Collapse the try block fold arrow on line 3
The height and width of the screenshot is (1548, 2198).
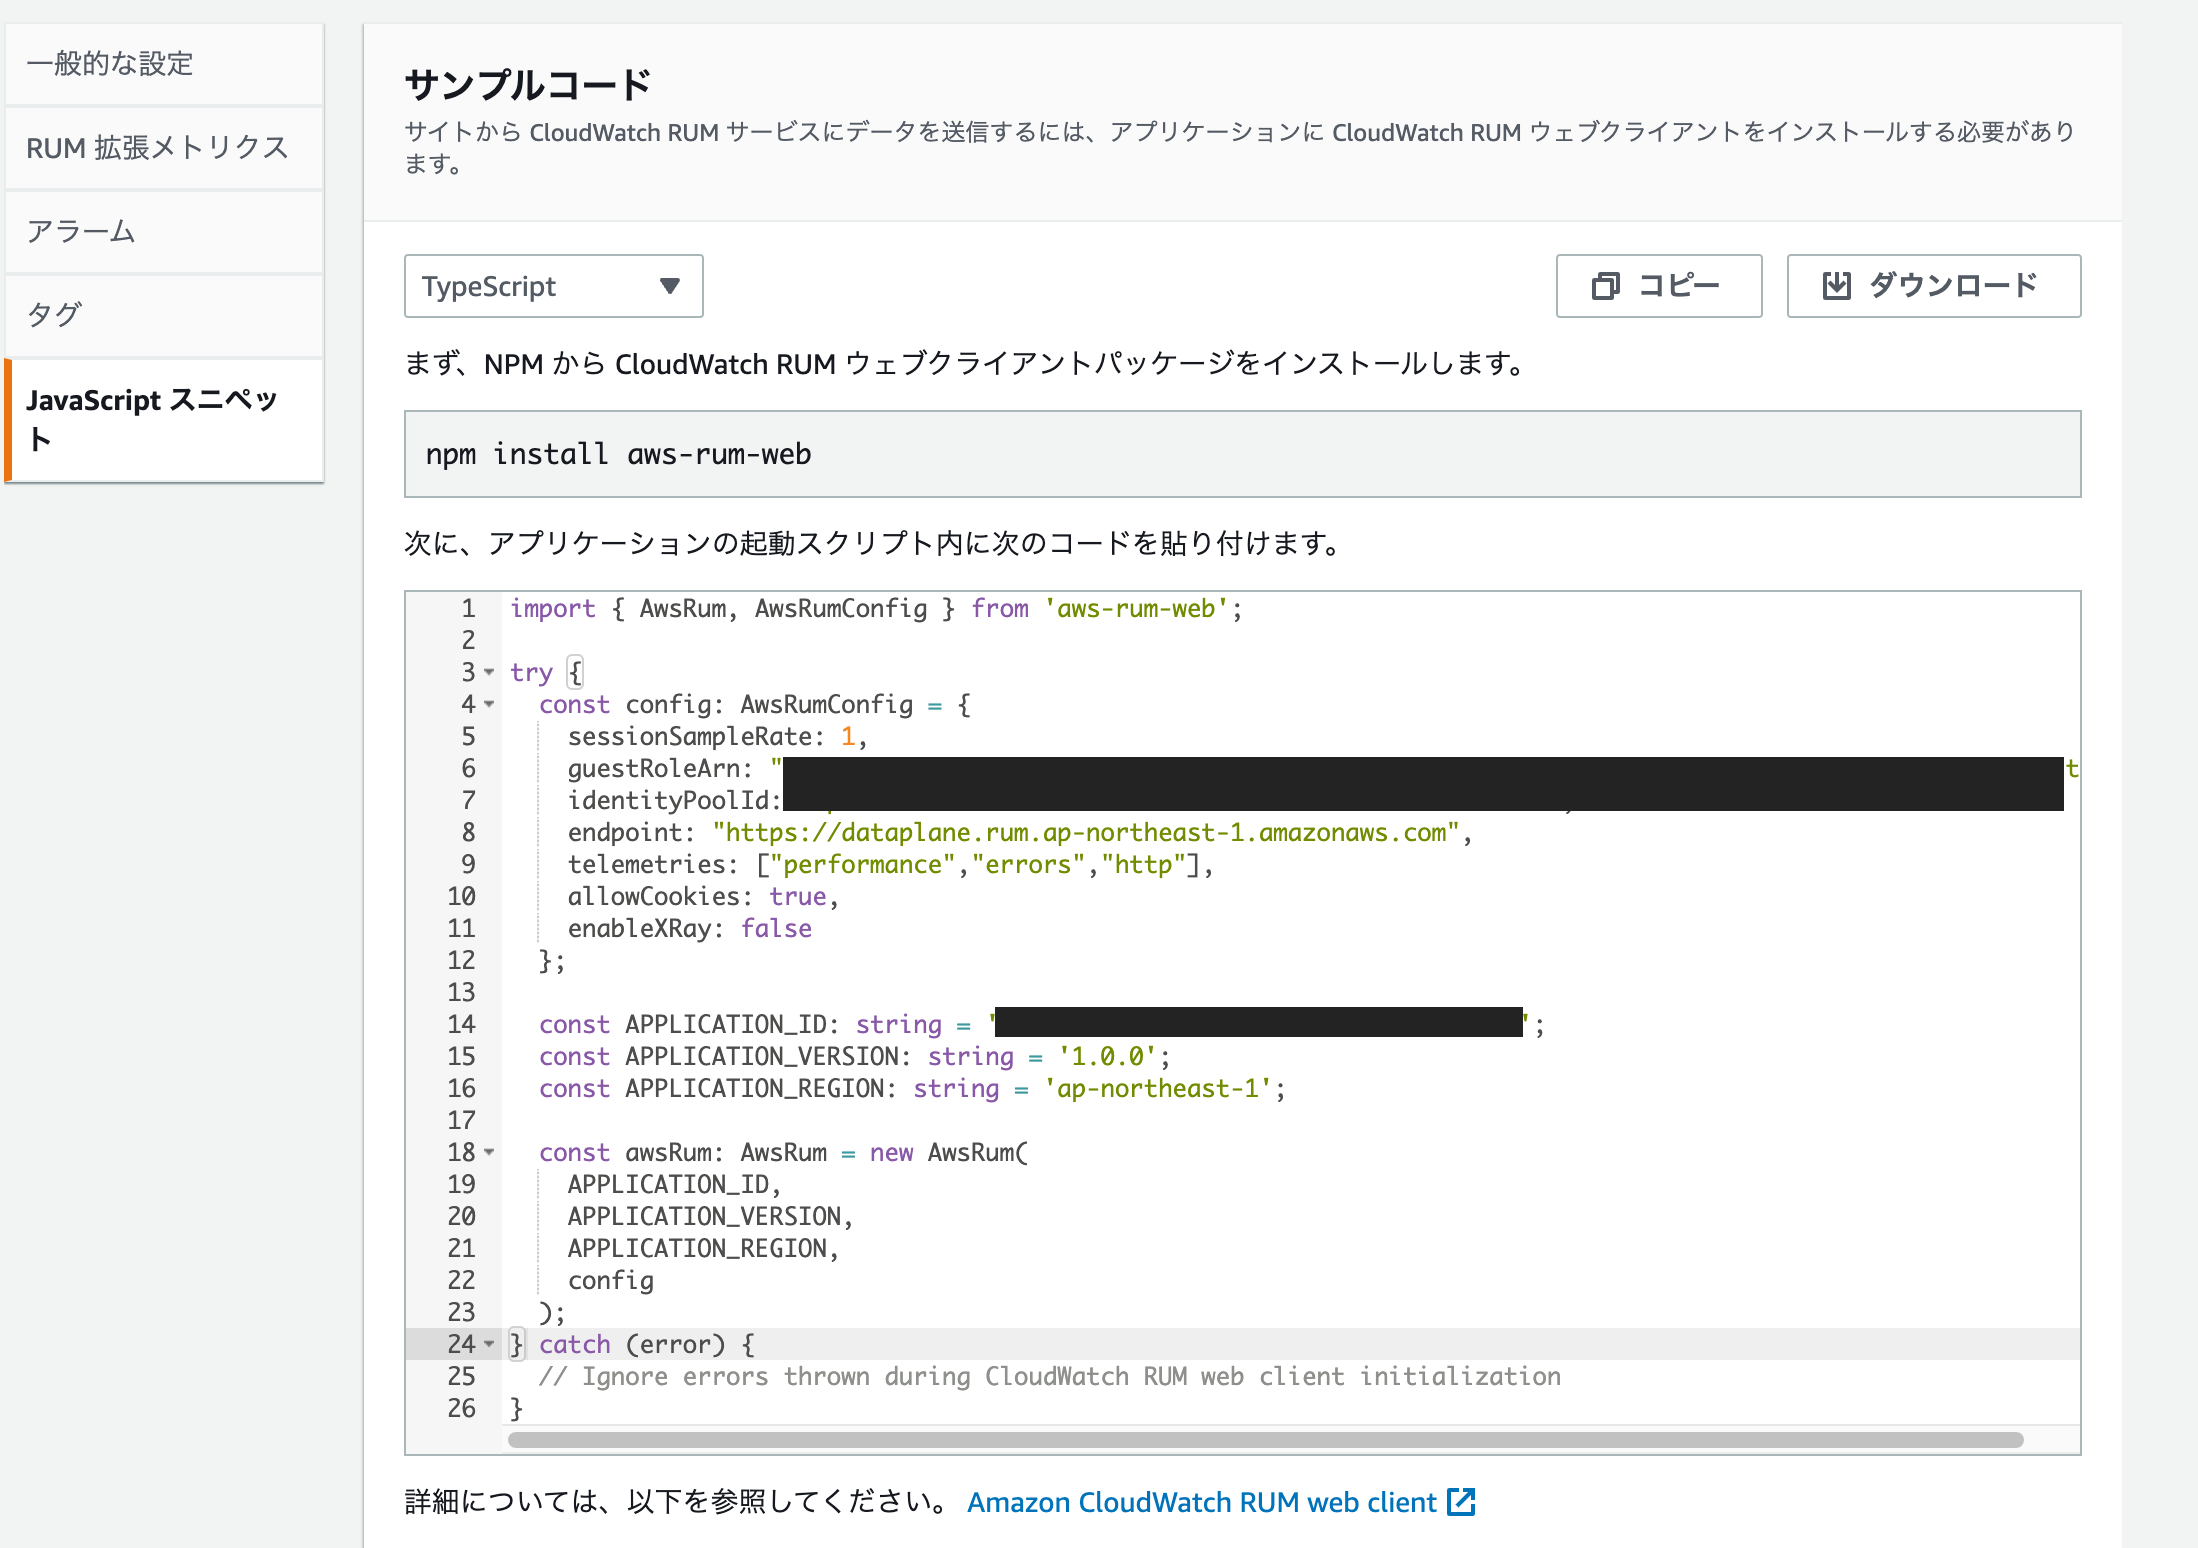click(x=489, y=672)
